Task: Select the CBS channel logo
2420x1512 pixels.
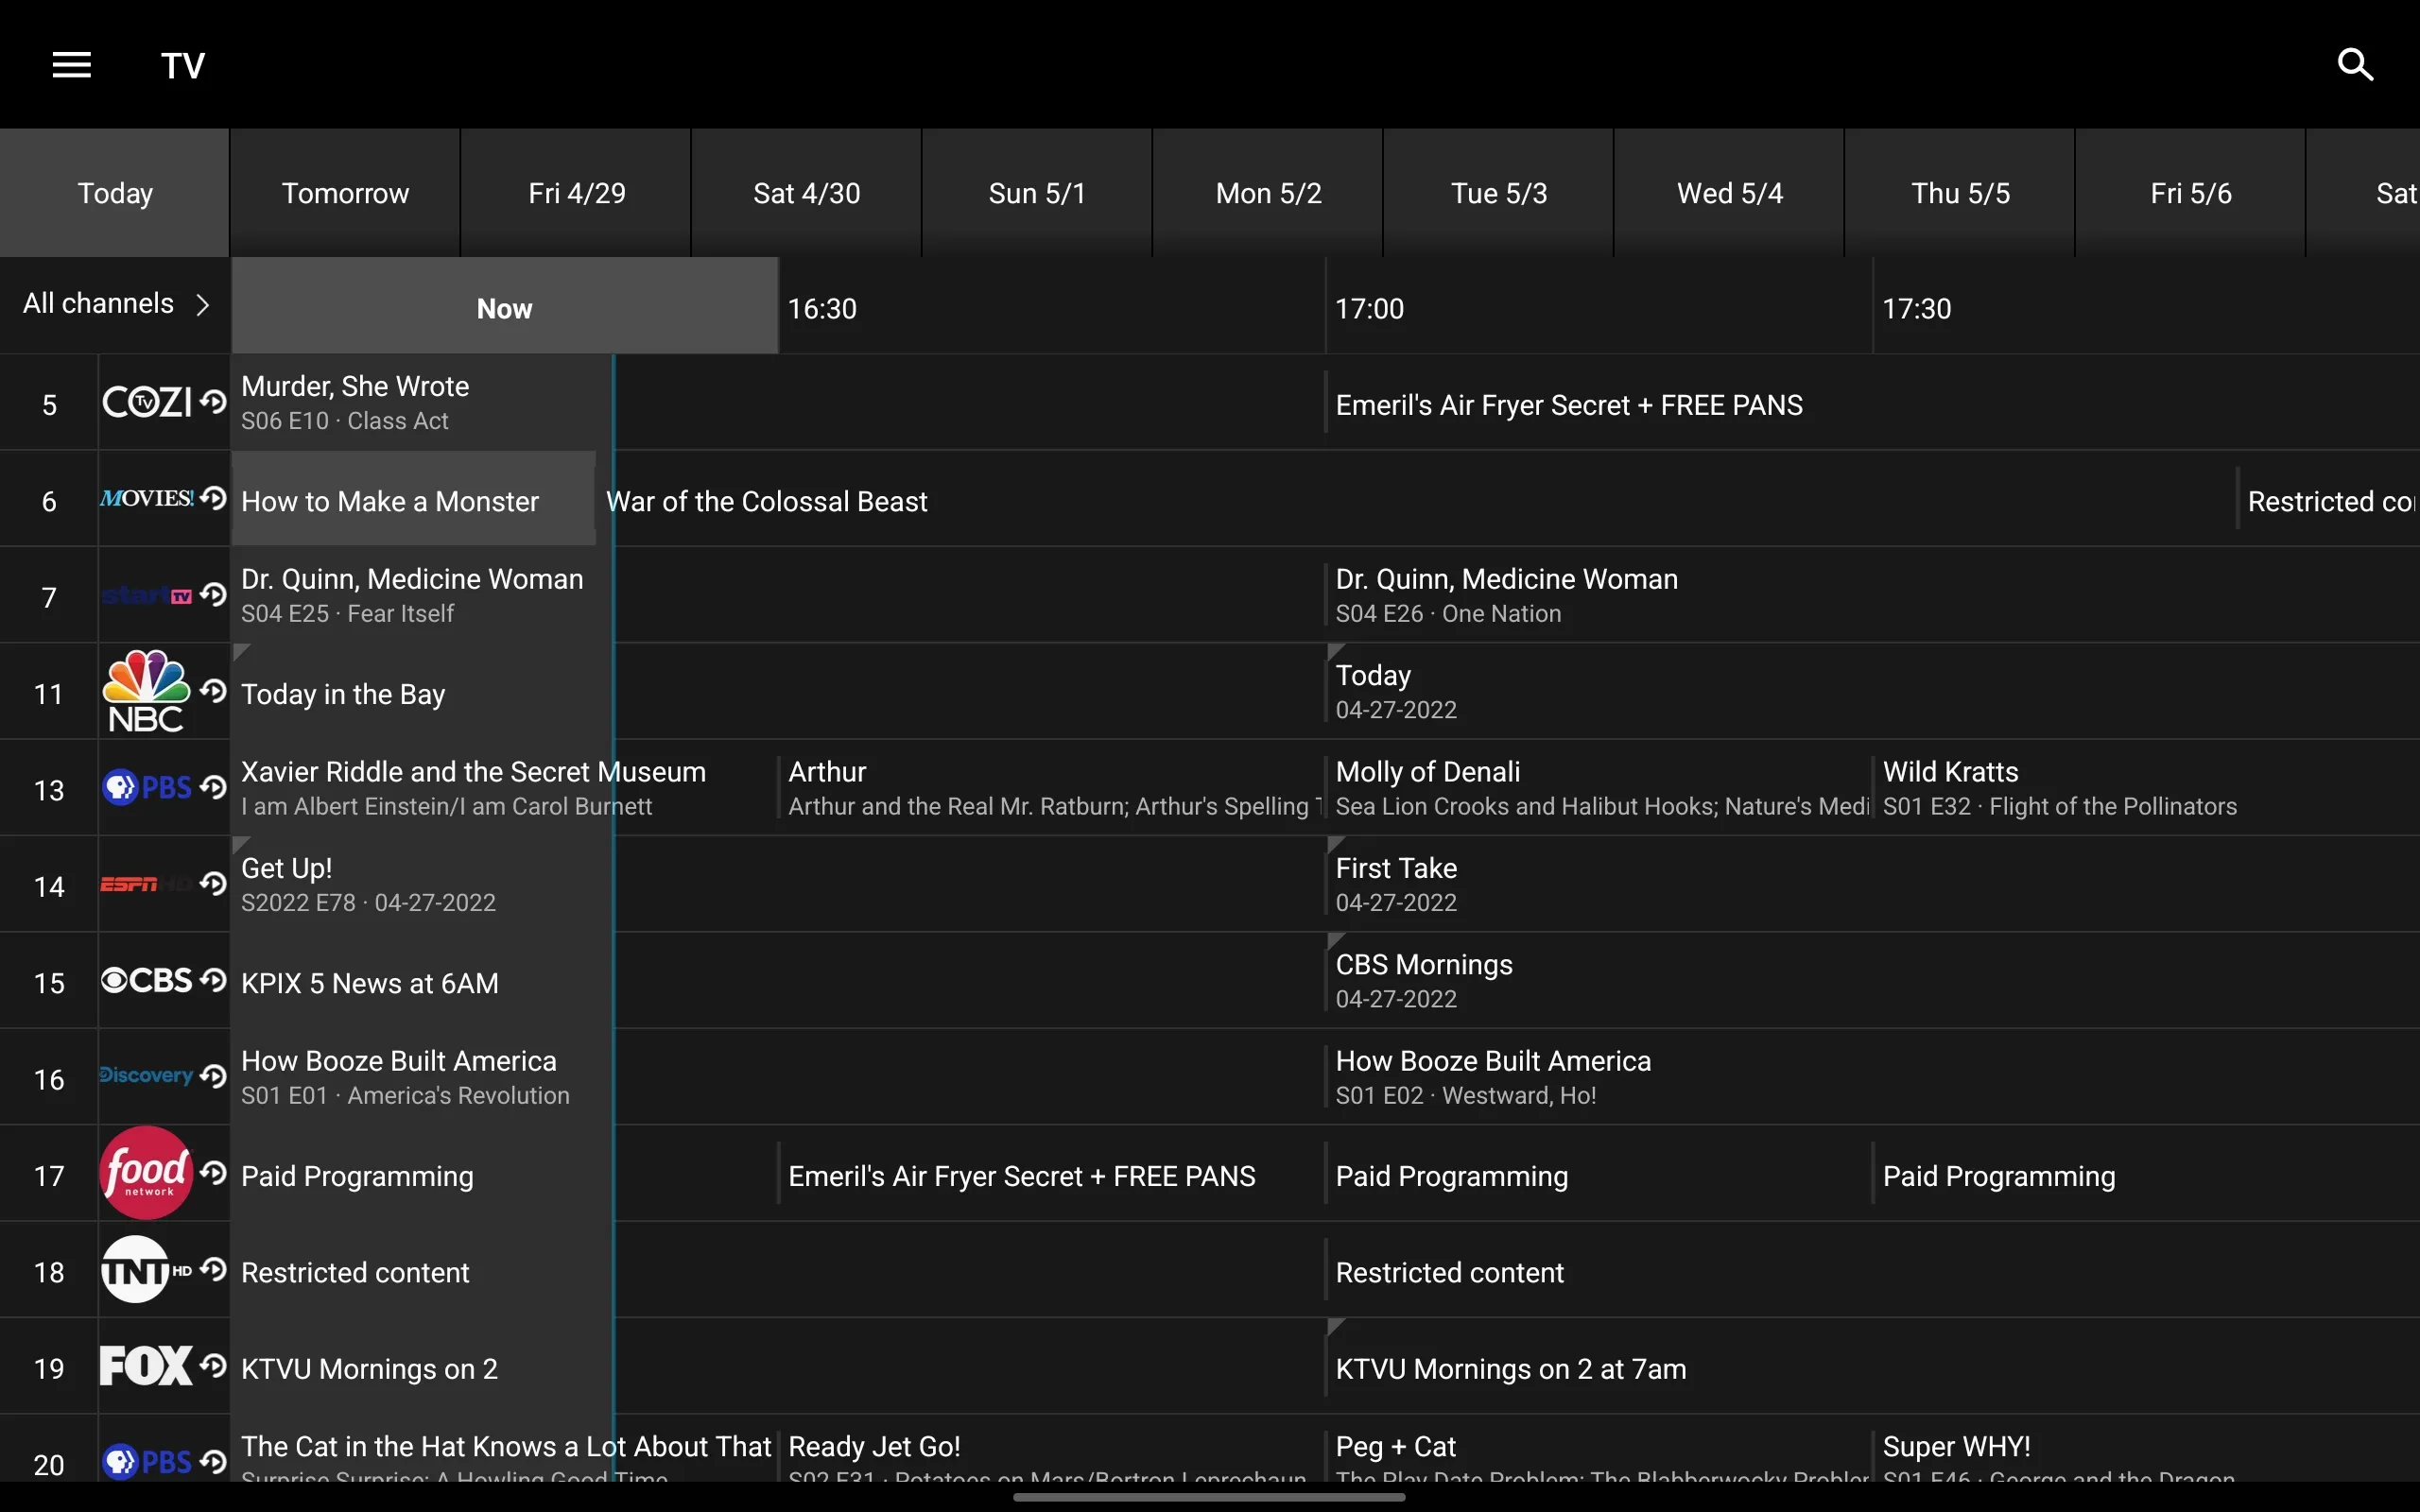Action: tap(147, 980)
